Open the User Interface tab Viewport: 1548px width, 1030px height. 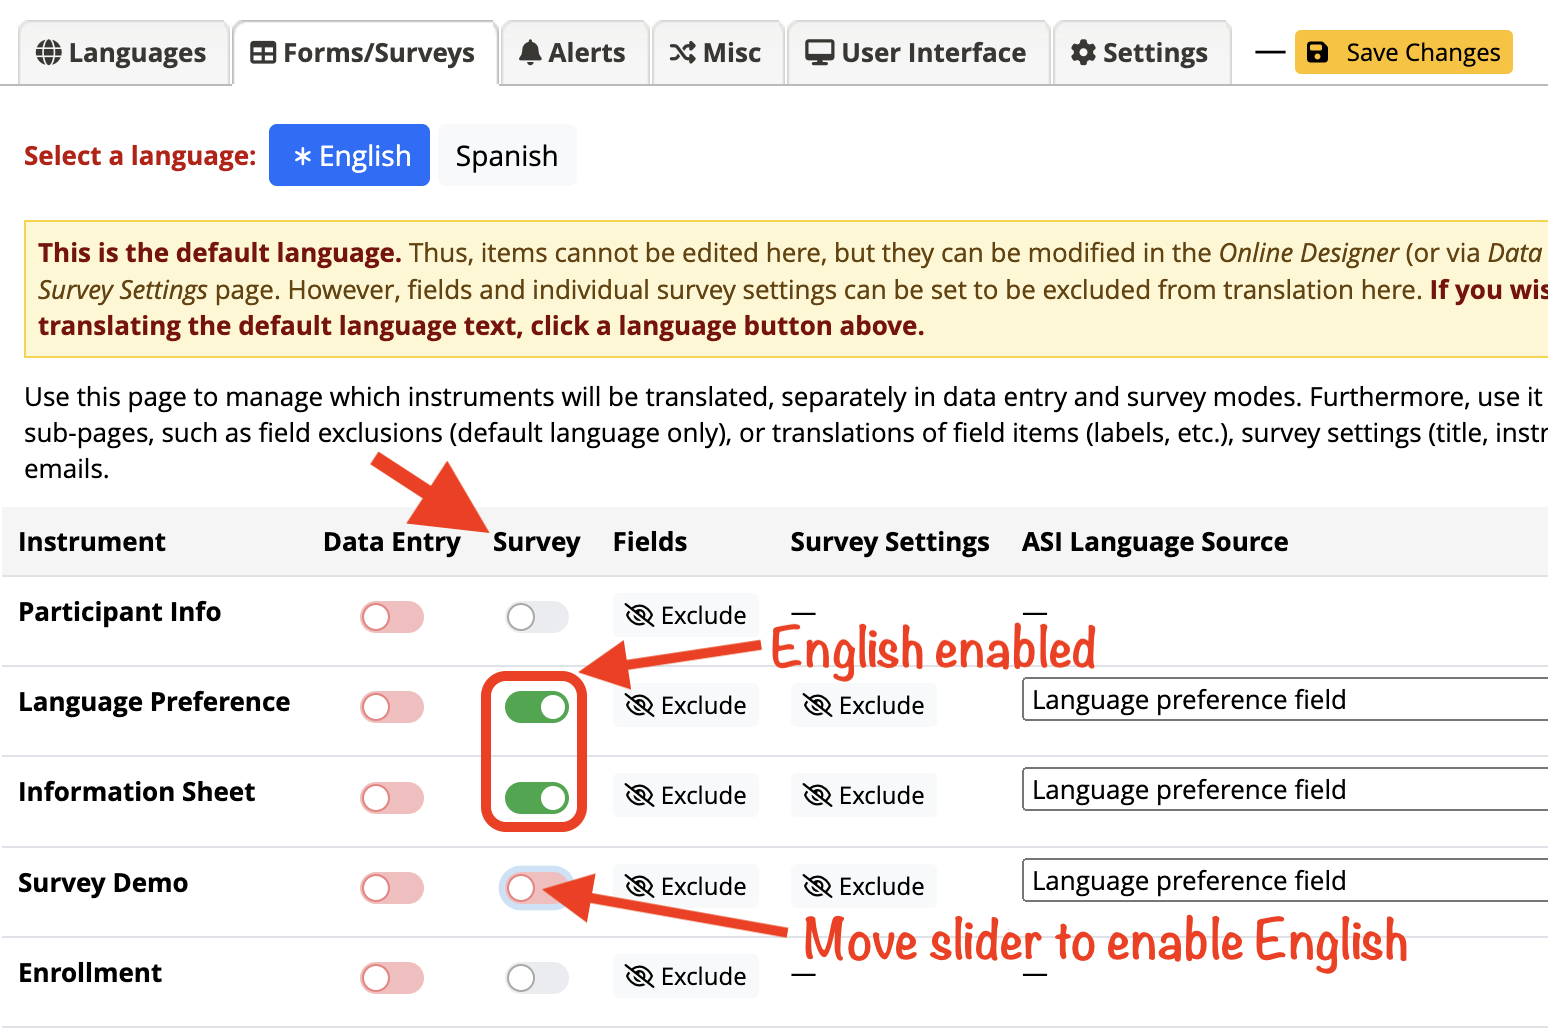[x=918, y=53]
